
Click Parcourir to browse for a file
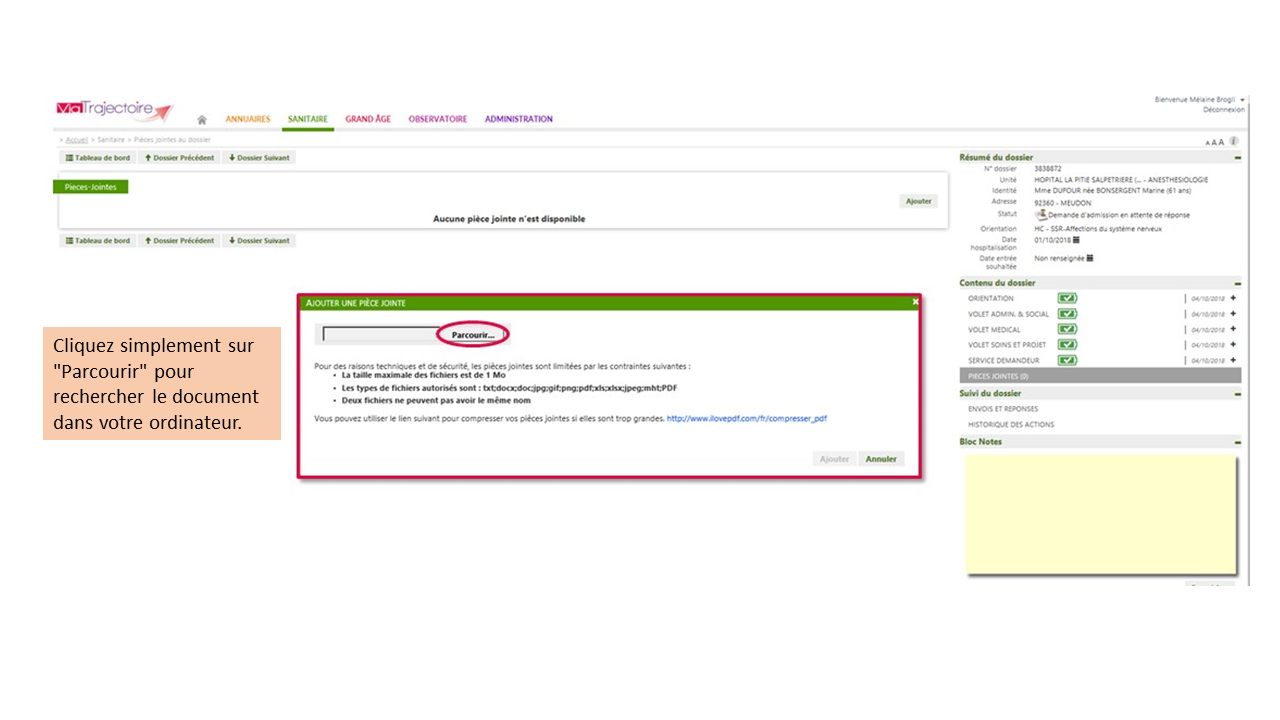click(x=473, y=335)
